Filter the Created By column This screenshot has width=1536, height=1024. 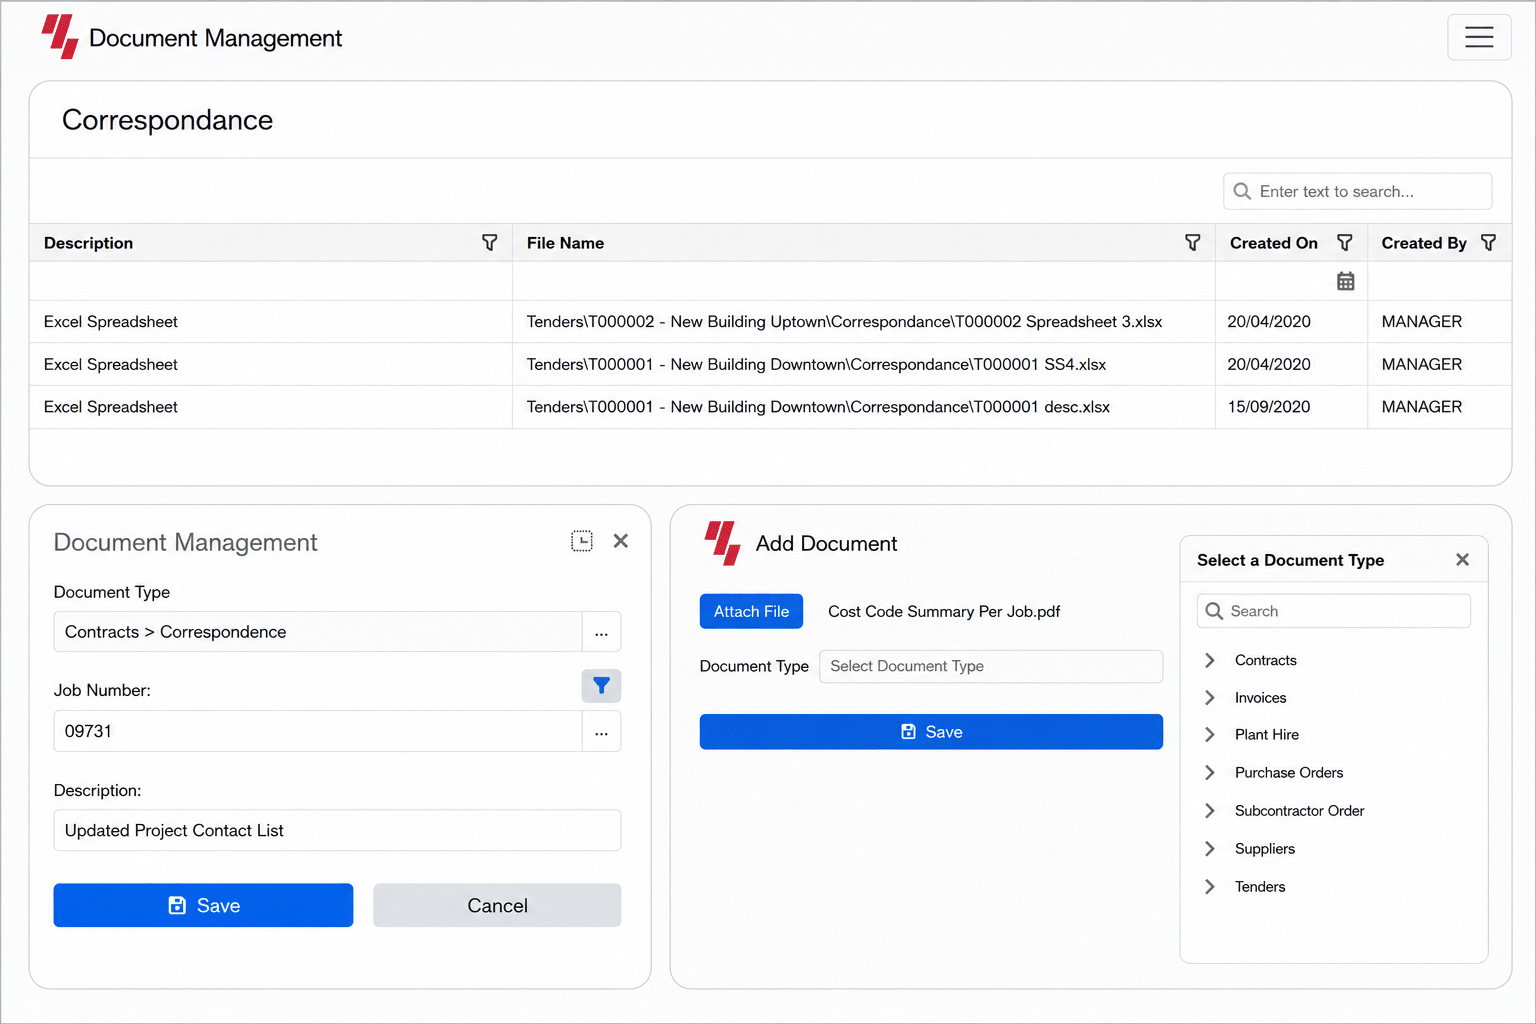pos(1488,243)
